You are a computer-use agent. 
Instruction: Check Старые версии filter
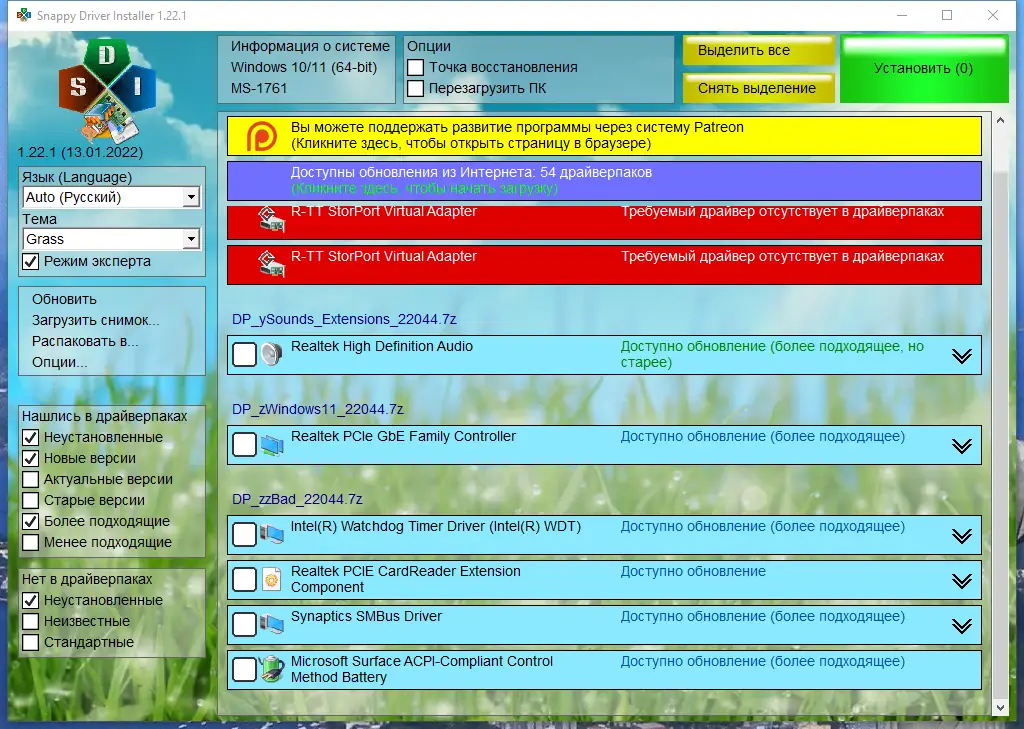tap(31, 500)
